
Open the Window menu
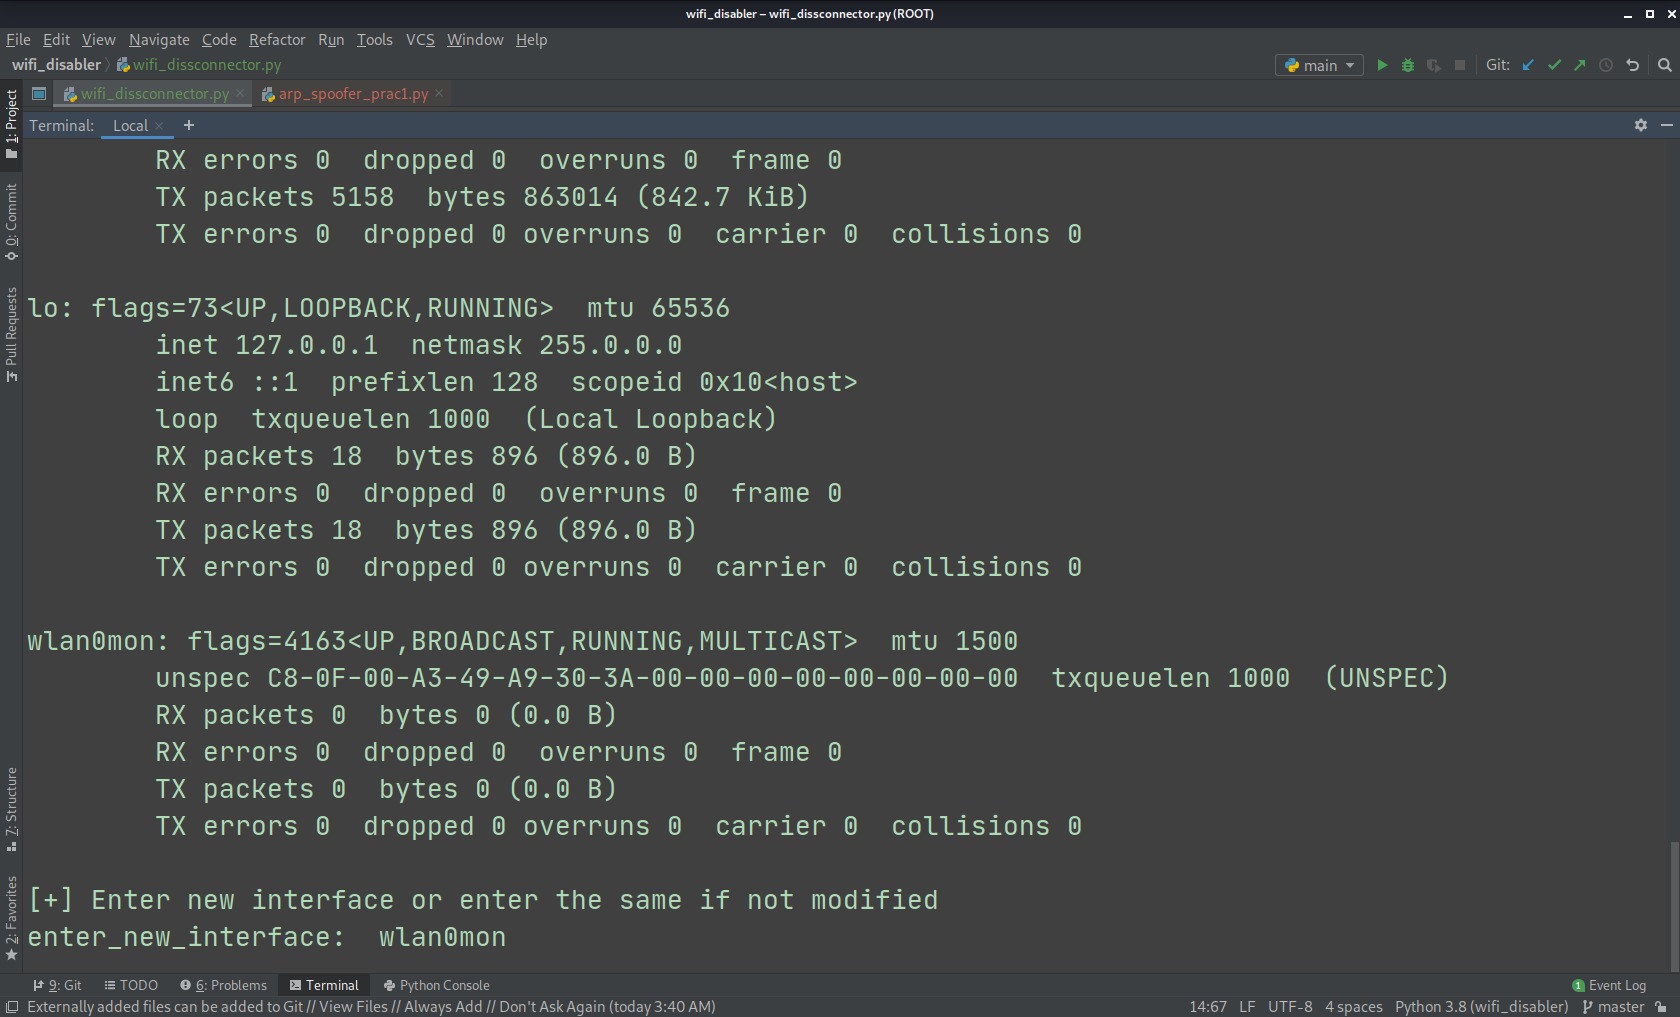pos(475,40)
